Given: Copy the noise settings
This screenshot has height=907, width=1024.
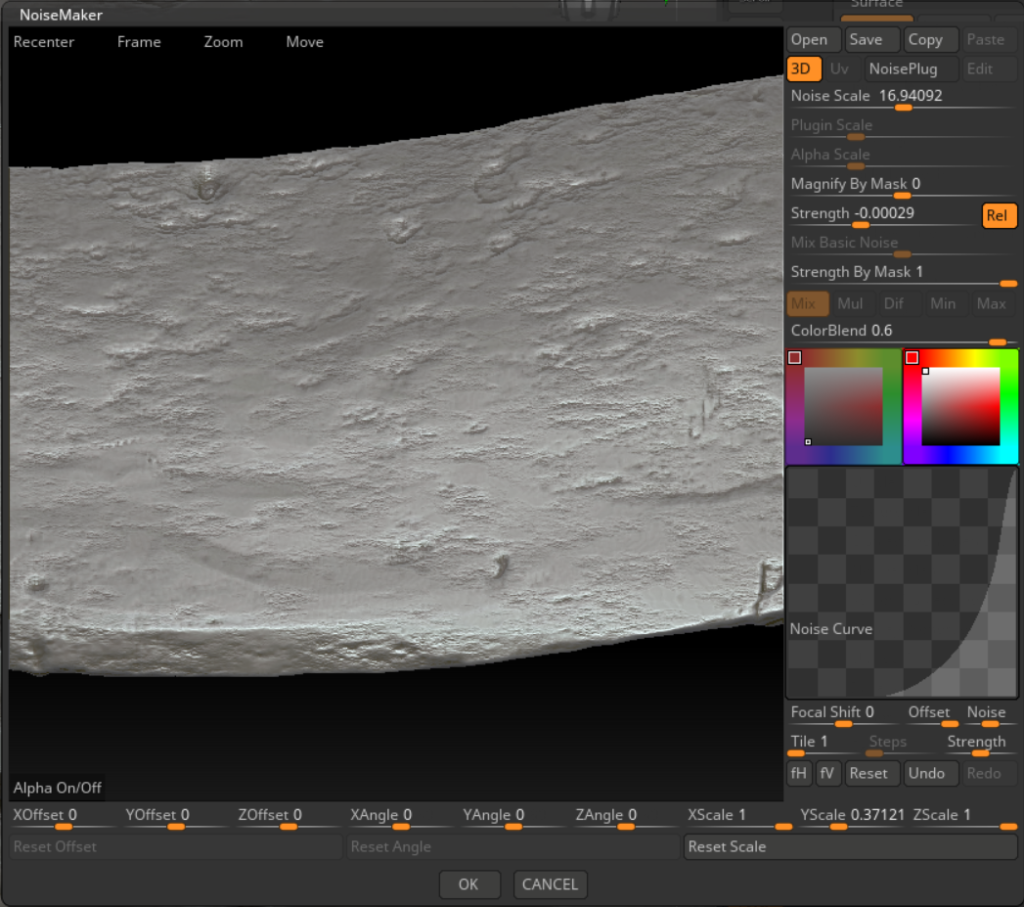Looking at the screenshot, I should (x=924, y=40).
